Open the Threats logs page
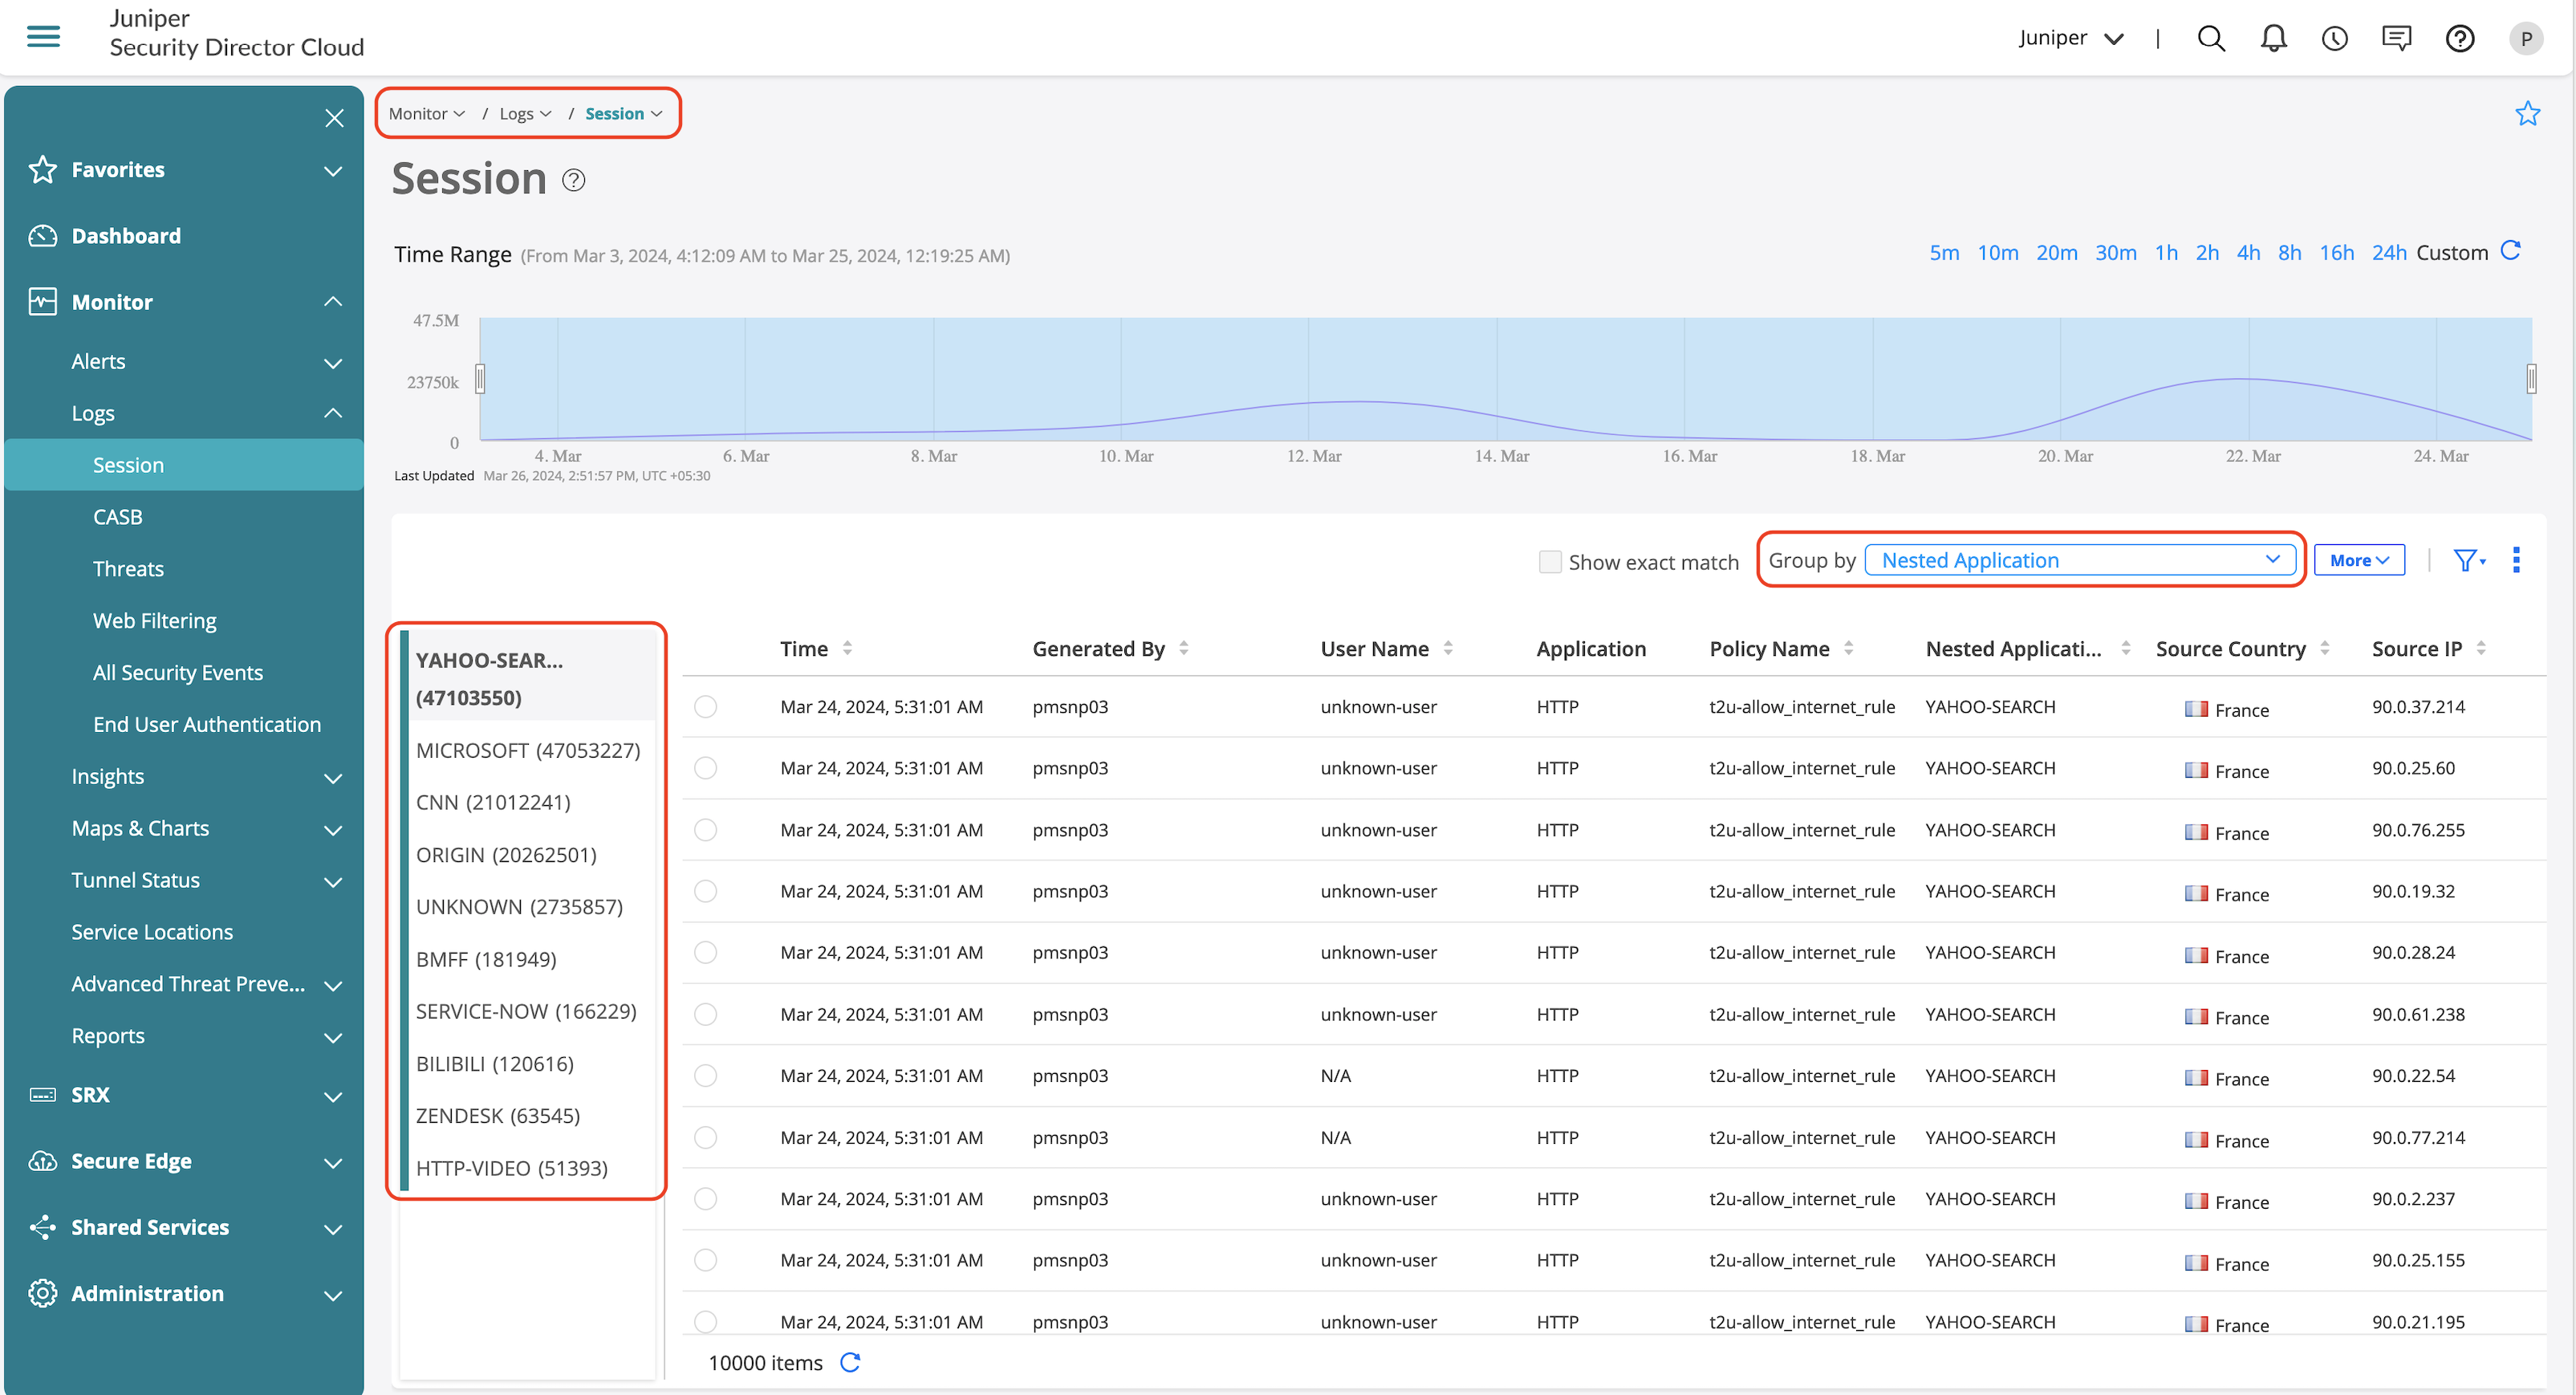Screen dimensions: 2576x1395 [128, 568]
